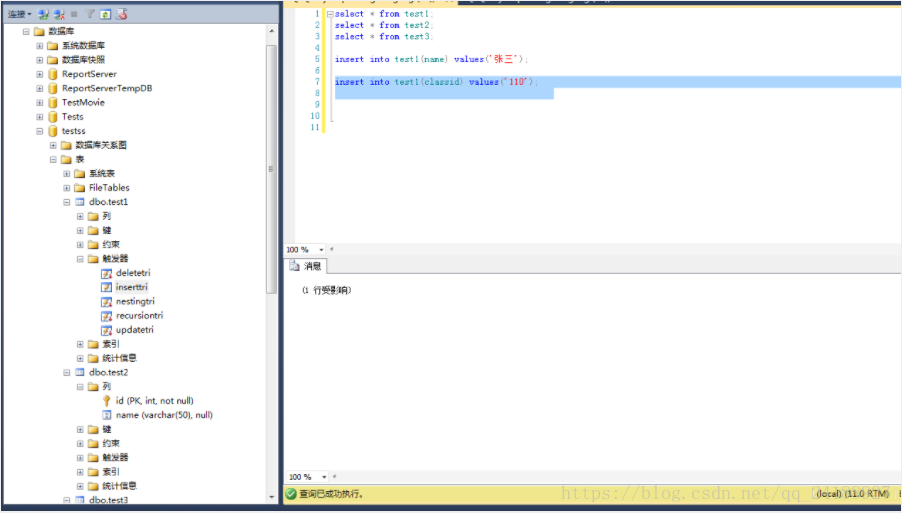Click the text 'select * from test3;'
The width and height of the screenshot is (902, 513).
coord(384,37)
